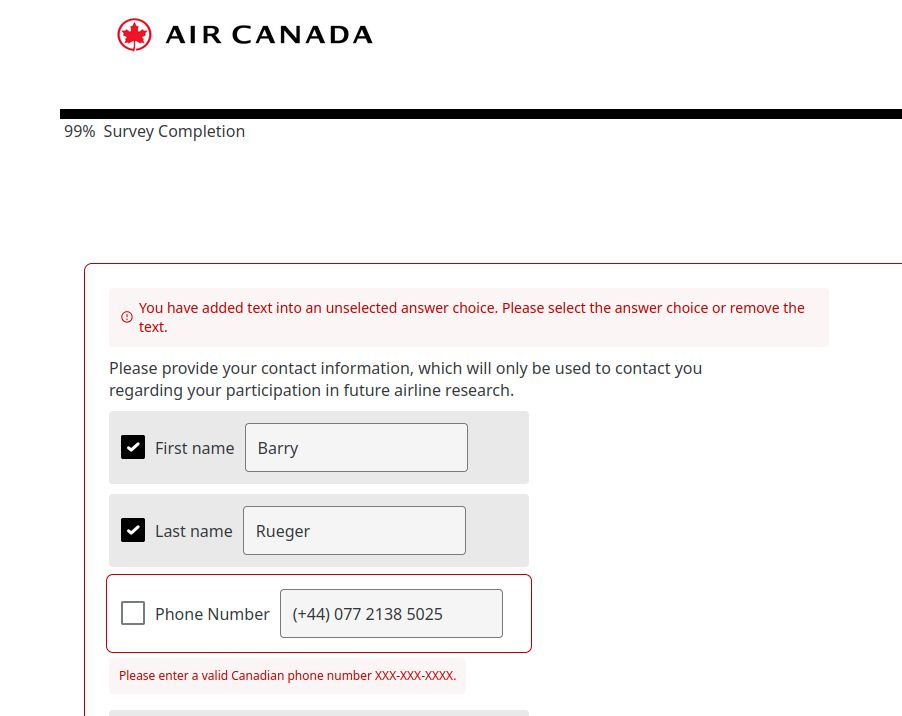Select the Phone Number label text
This screenshot has height=716, width=902.
[212, 614]
